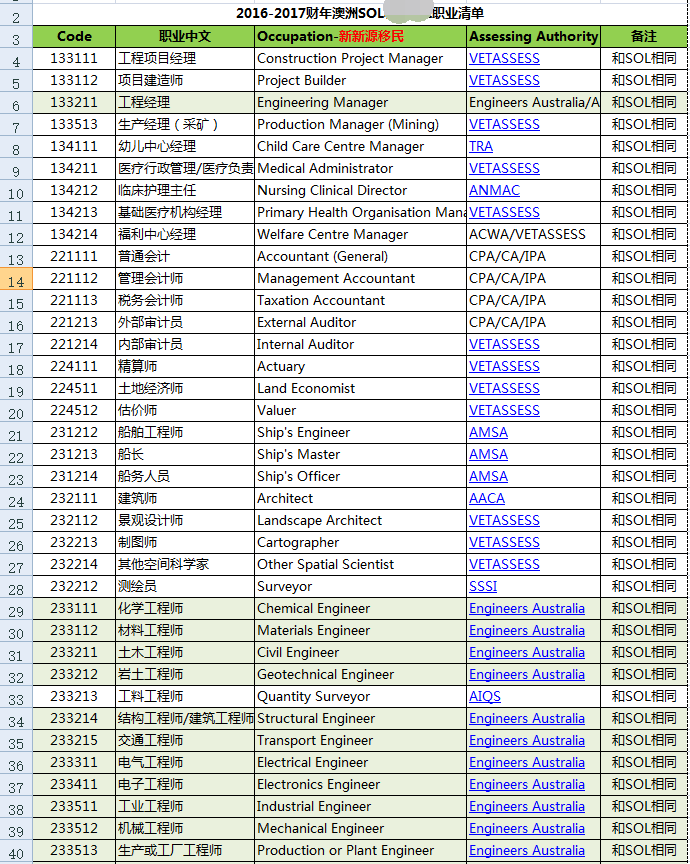Open VETASSESS link for Cartographer
690x864 pixels.
(504, 543)
